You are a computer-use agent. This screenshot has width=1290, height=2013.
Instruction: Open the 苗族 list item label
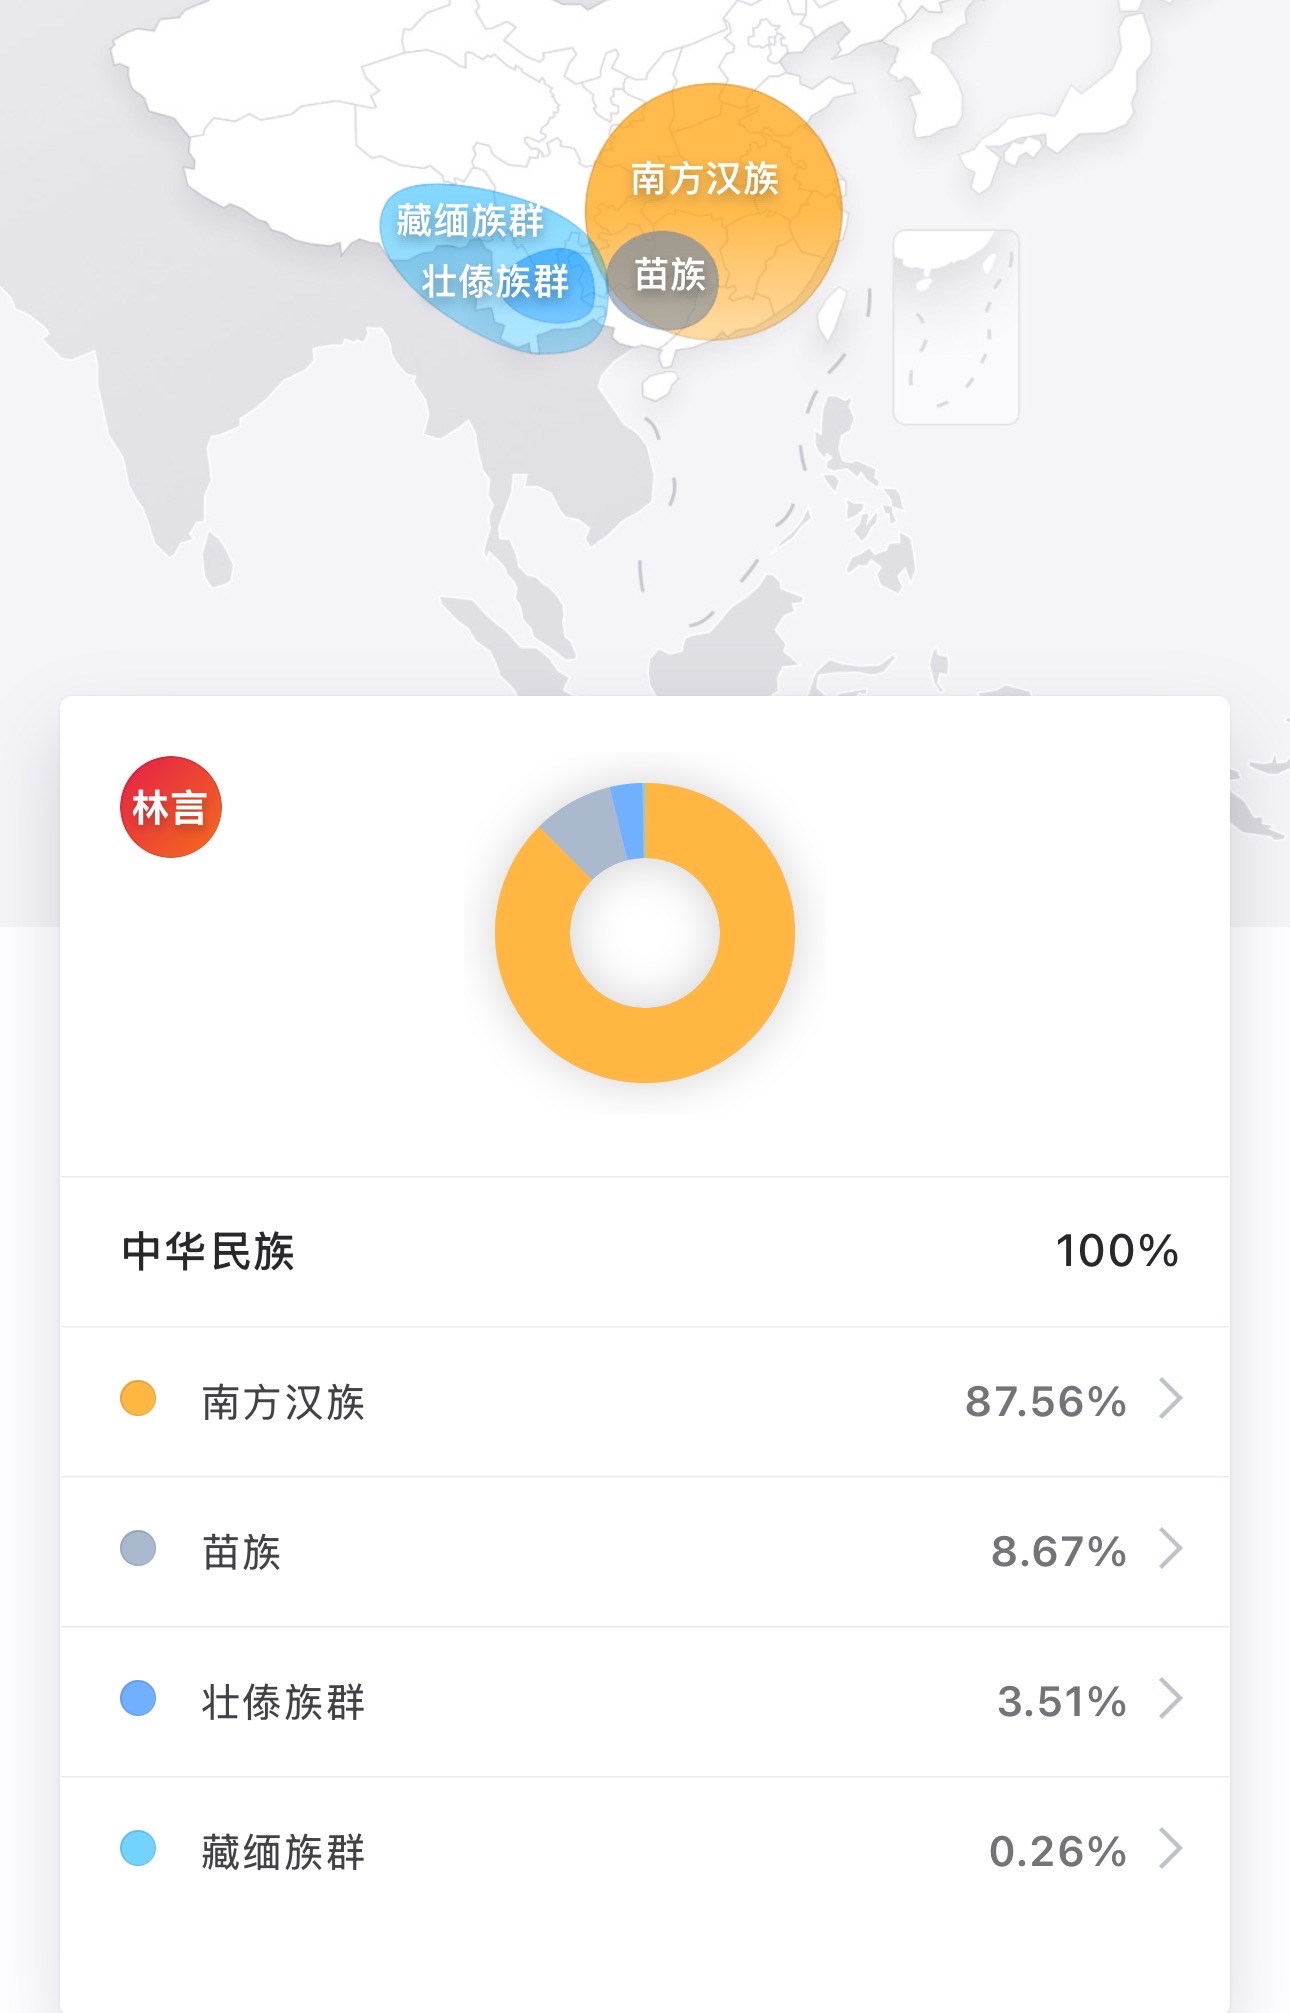click(242, 1552)
